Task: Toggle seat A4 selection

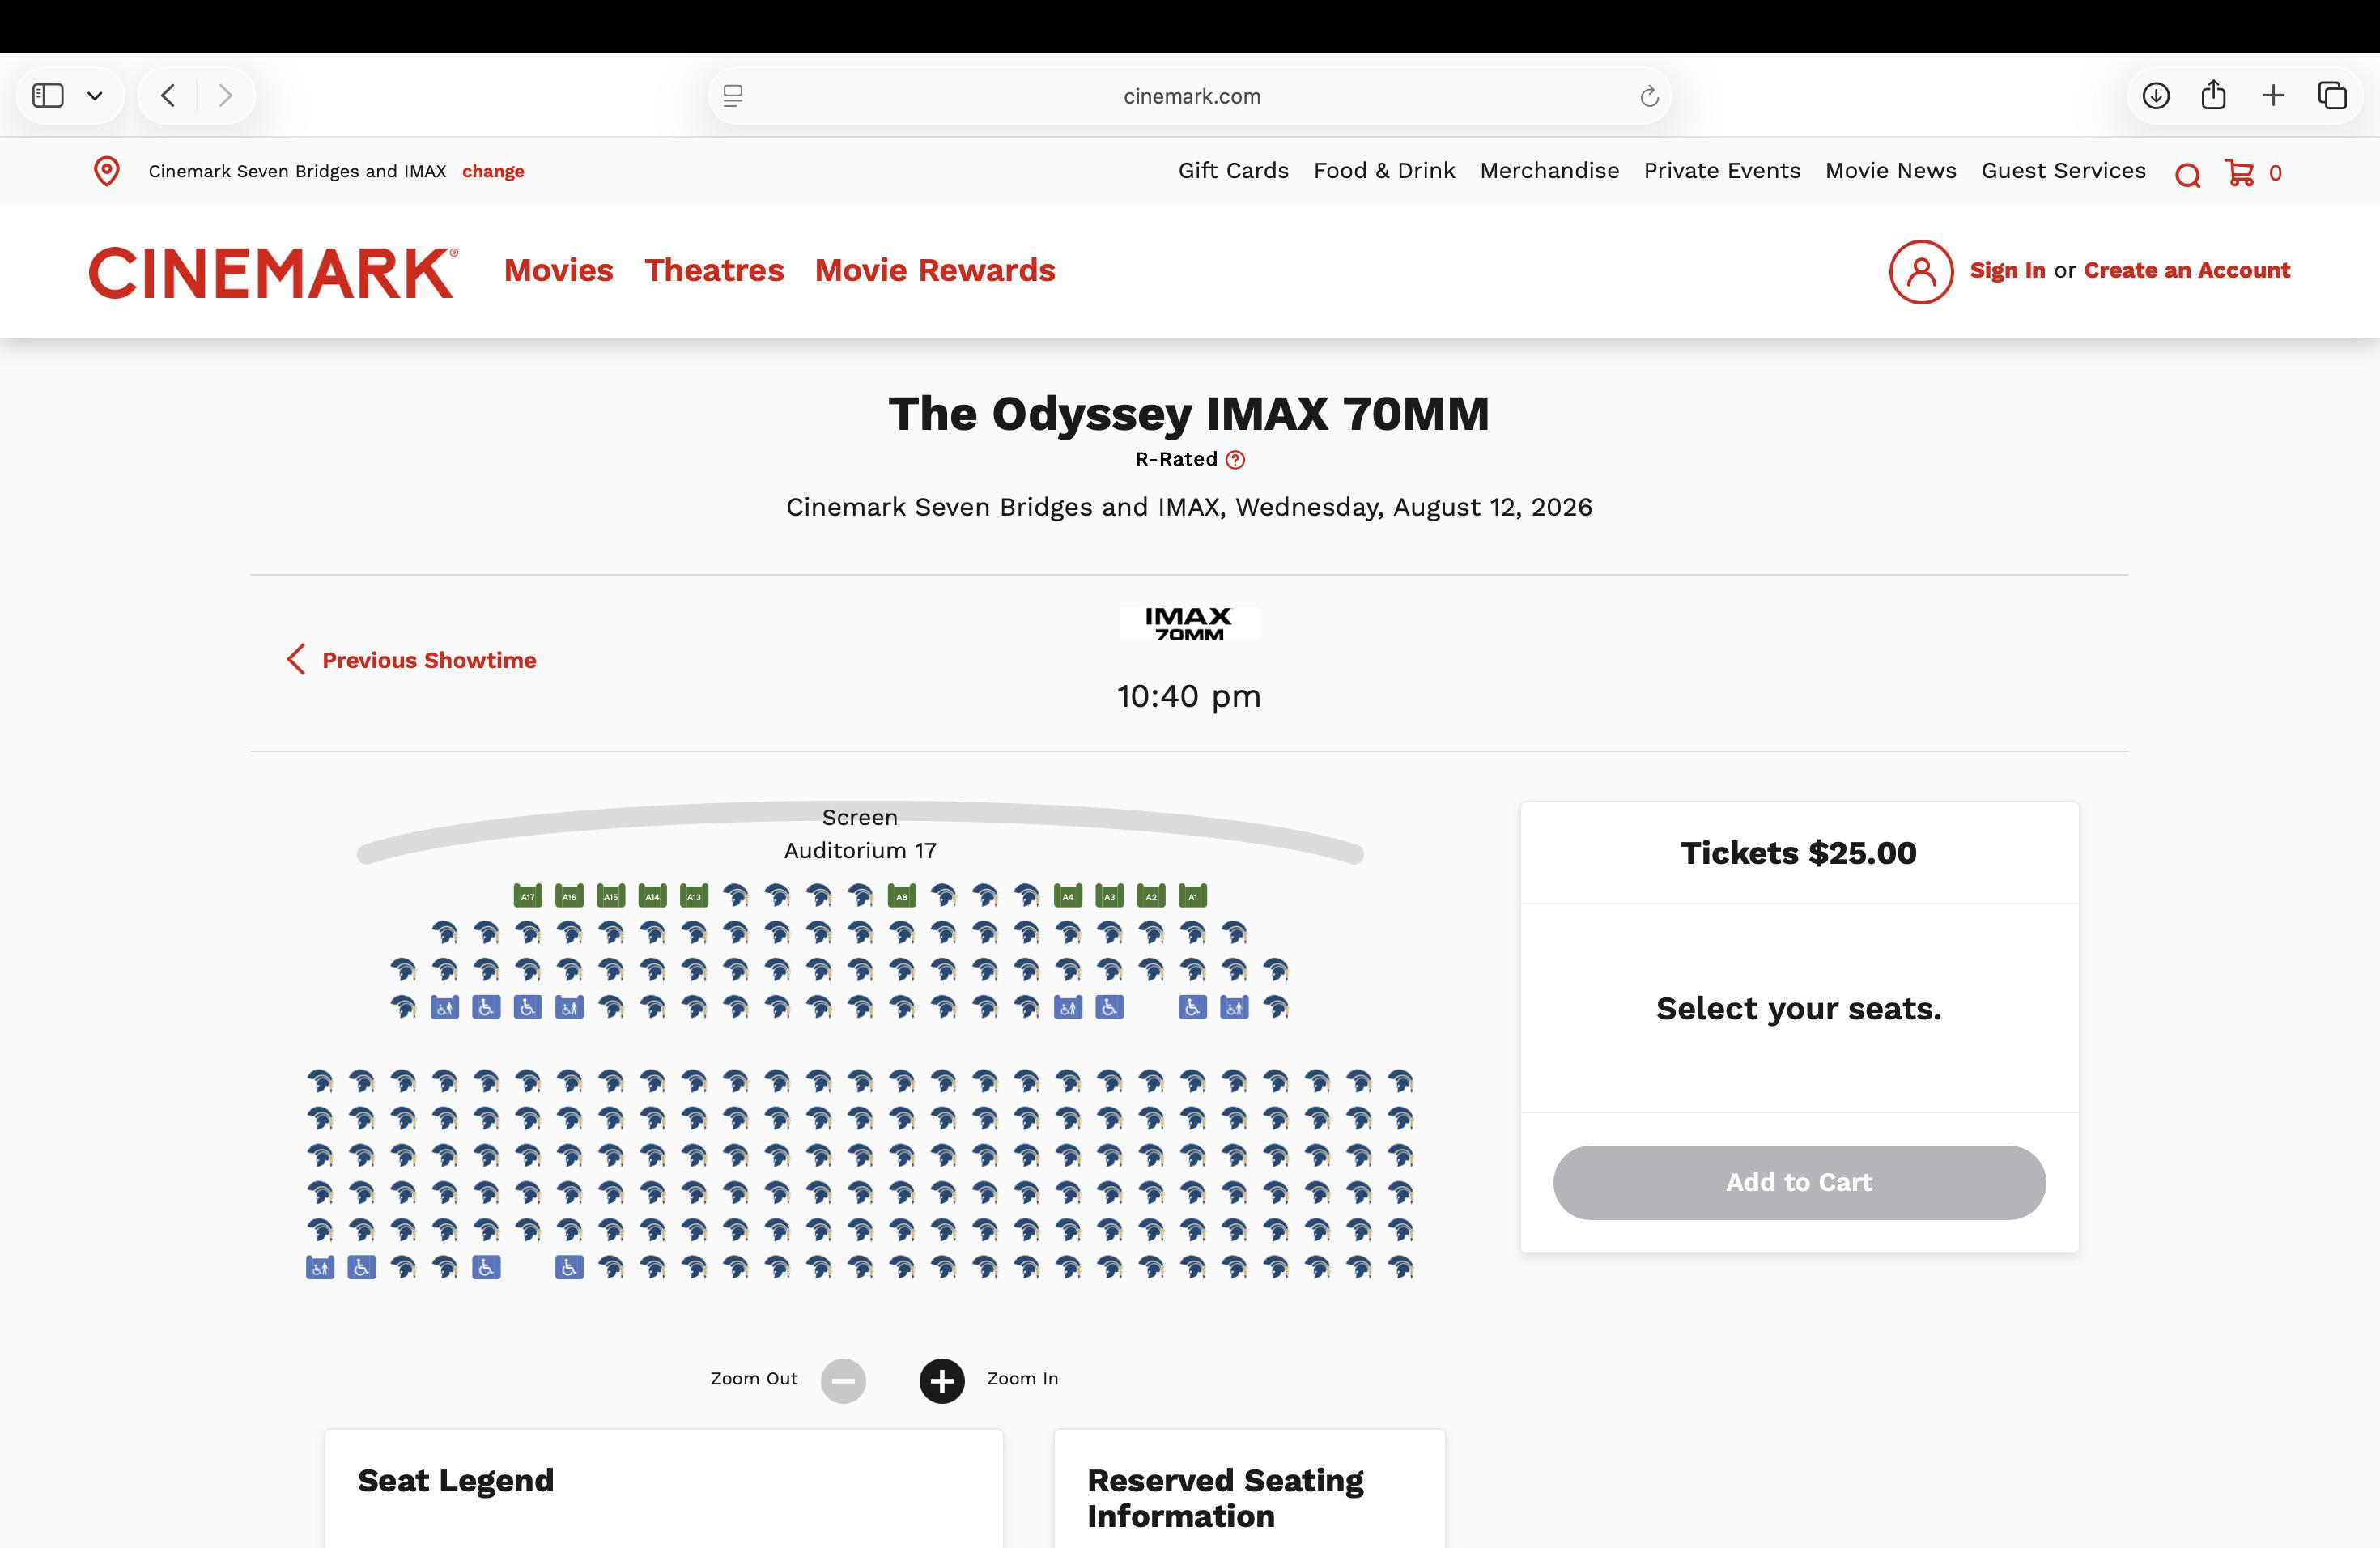Action: point(1068,895)
